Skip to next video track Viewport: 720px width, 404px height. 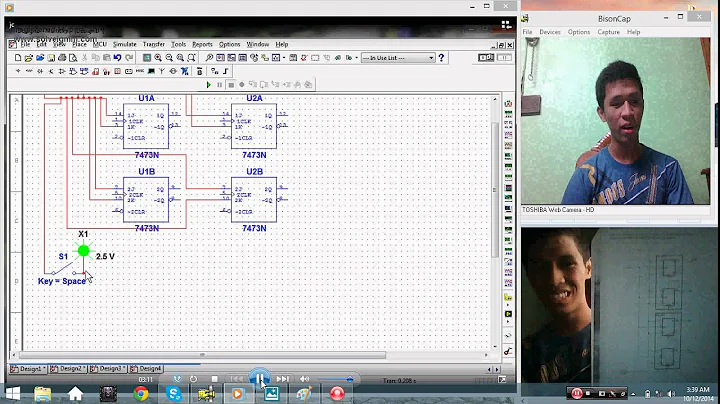click(282, 379)
